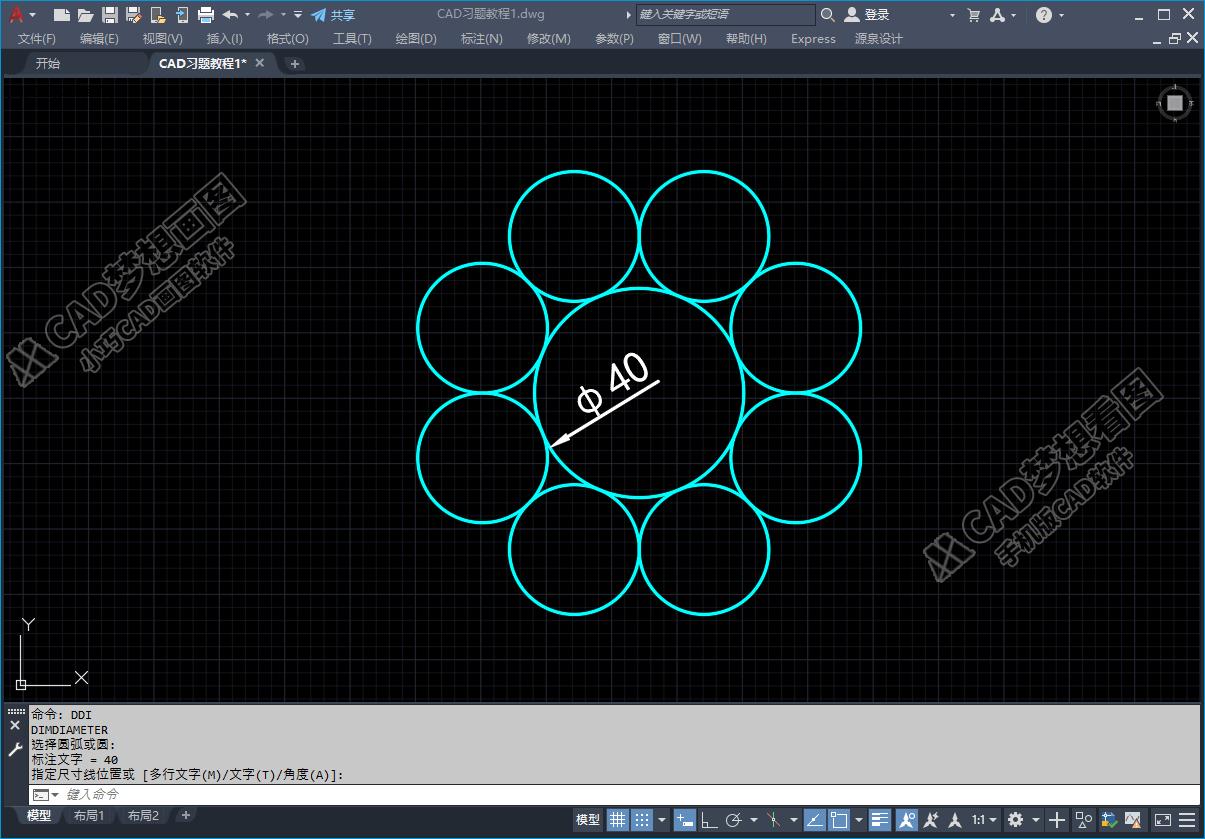Open the 工具(T) menu

[352, 39]
